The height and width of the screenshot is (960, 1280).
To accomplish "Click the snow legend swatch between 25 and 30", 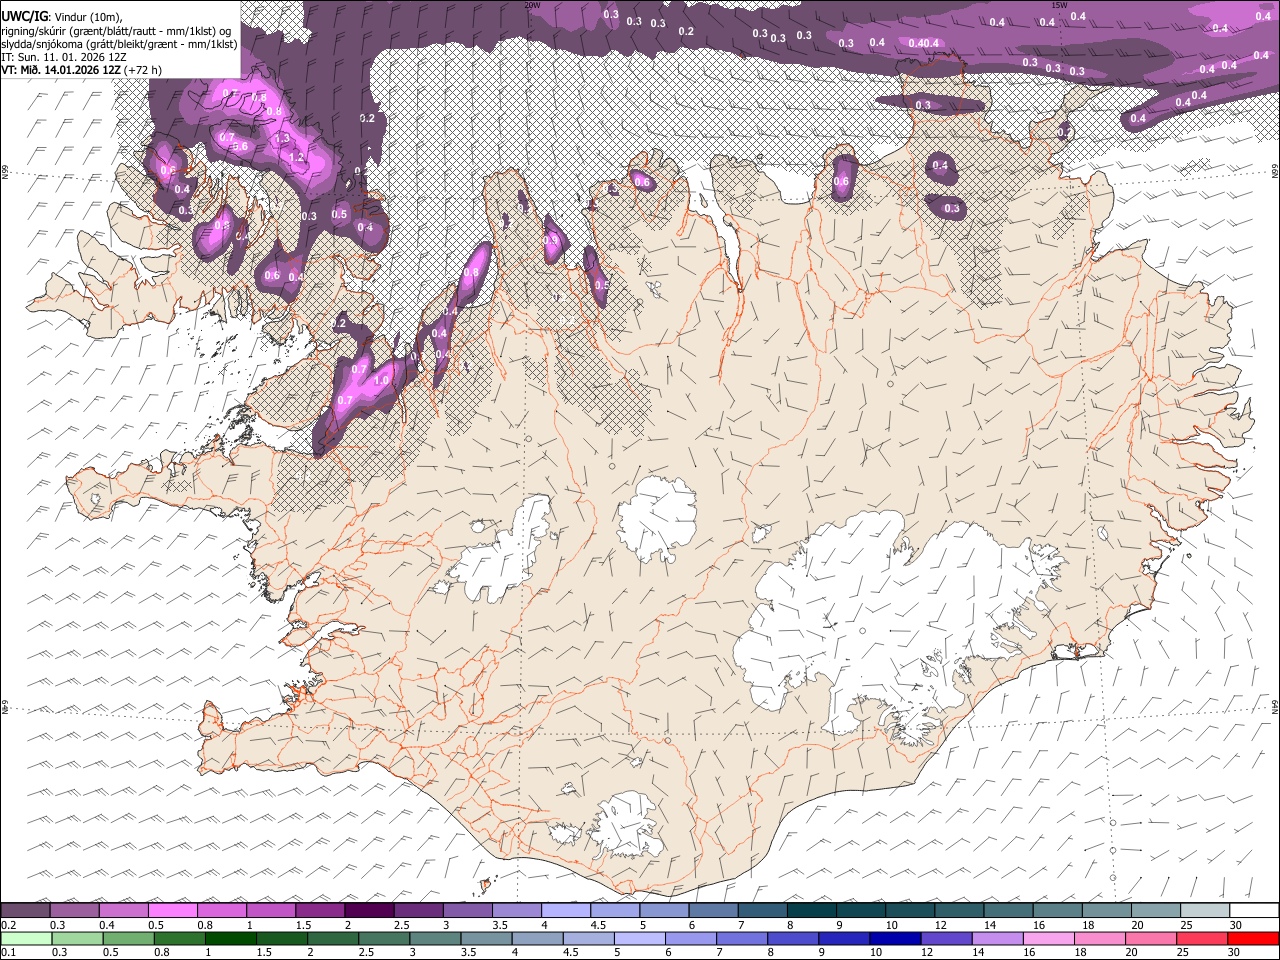I will [1204, 910].
